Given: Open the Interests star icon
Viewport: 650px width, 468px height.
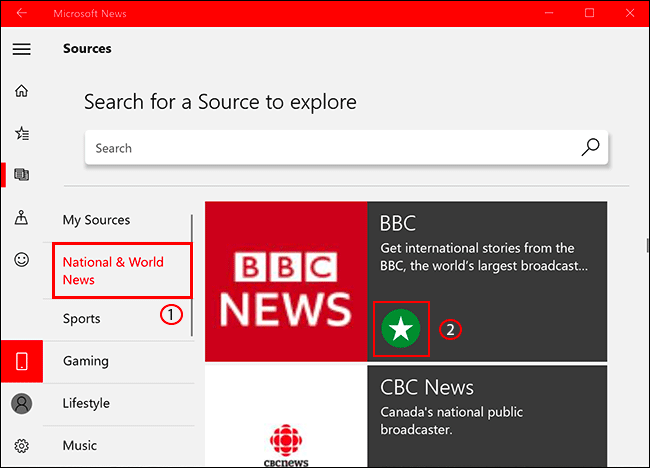Looking at the screenshot, I should pos(22,133).
